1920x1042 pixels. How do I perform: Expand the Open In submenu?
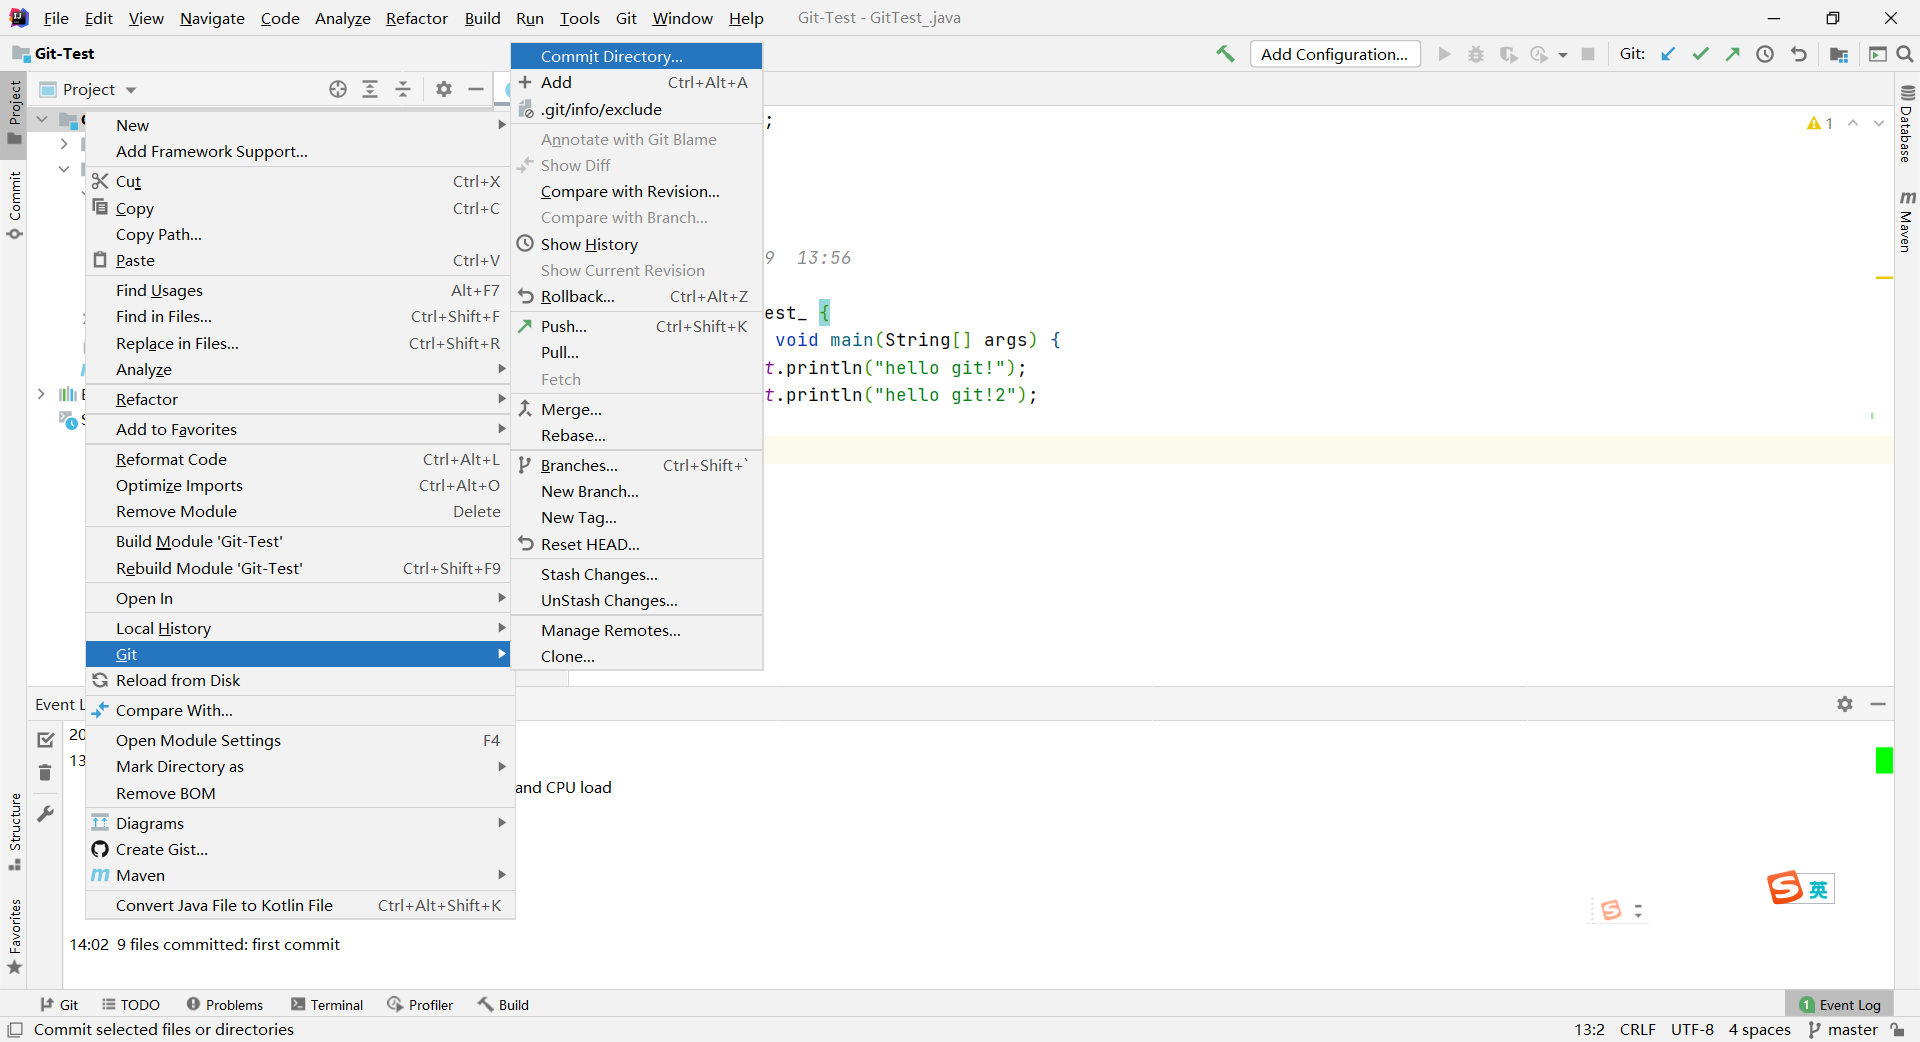pos(298,598)
